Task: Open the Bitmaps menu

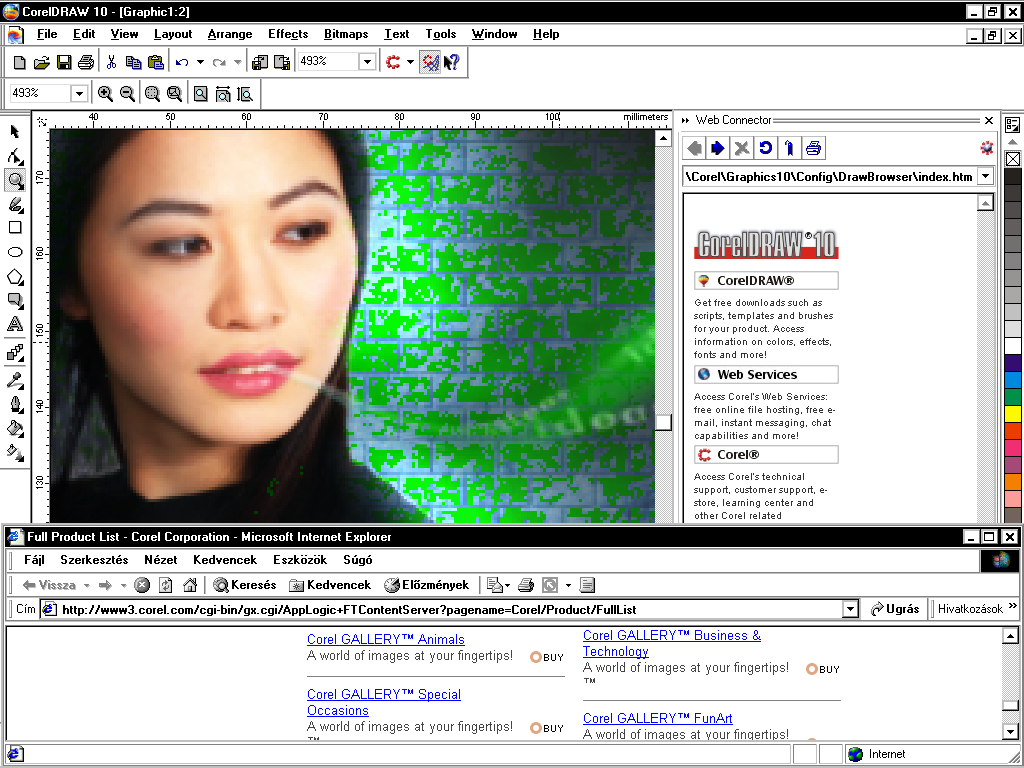Action: [346, 34]
